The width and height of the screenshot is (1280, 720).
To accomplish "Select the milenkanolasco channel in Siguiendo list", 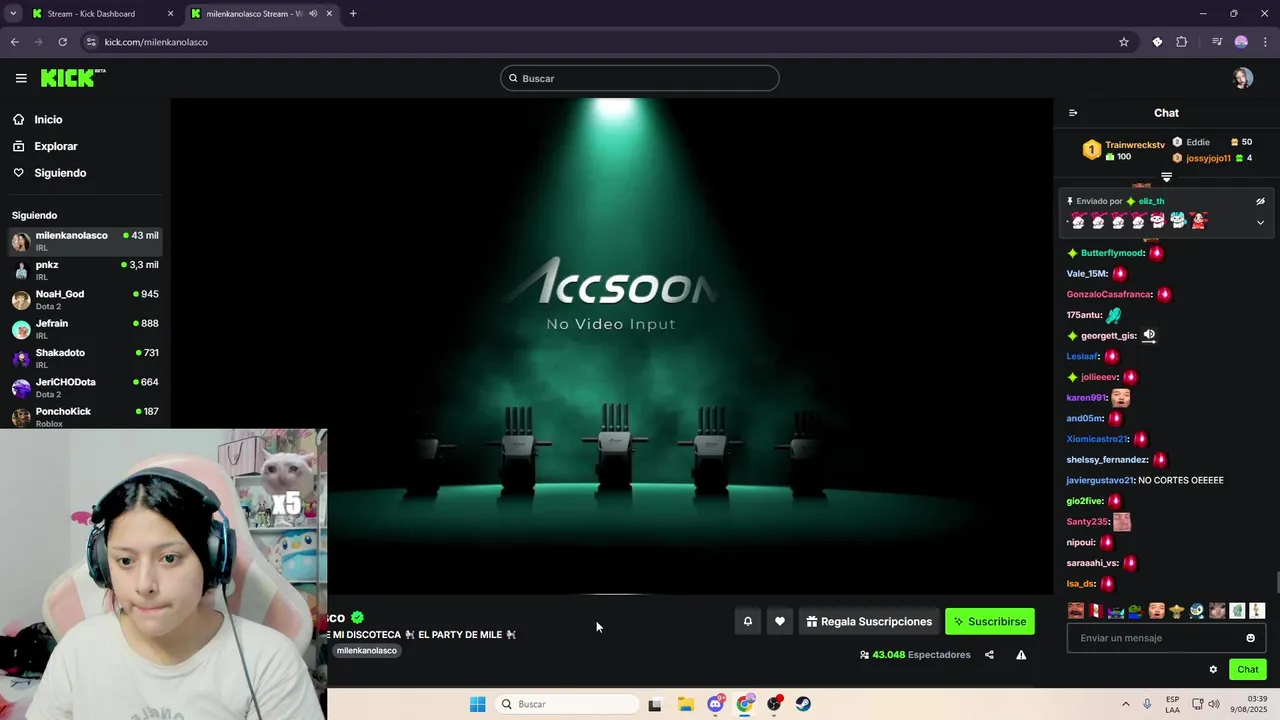I will (x=85, y=241).
